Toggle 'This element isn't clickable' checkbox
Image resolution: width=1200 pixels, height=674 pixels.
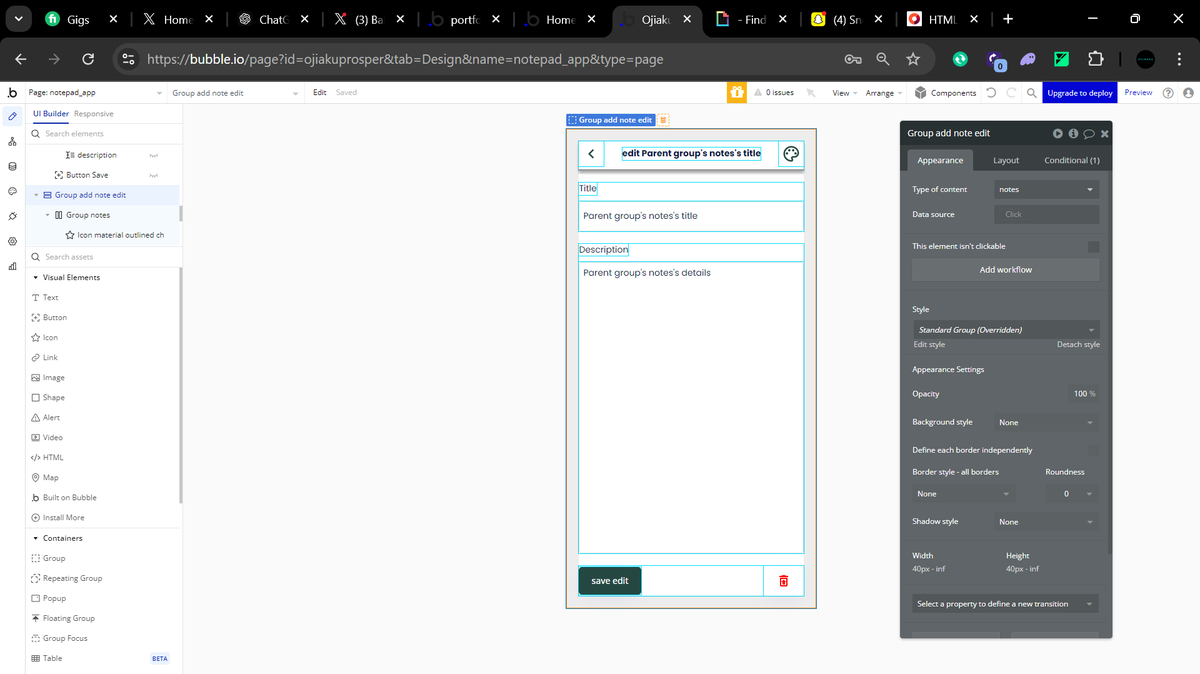click(1093, 246)
